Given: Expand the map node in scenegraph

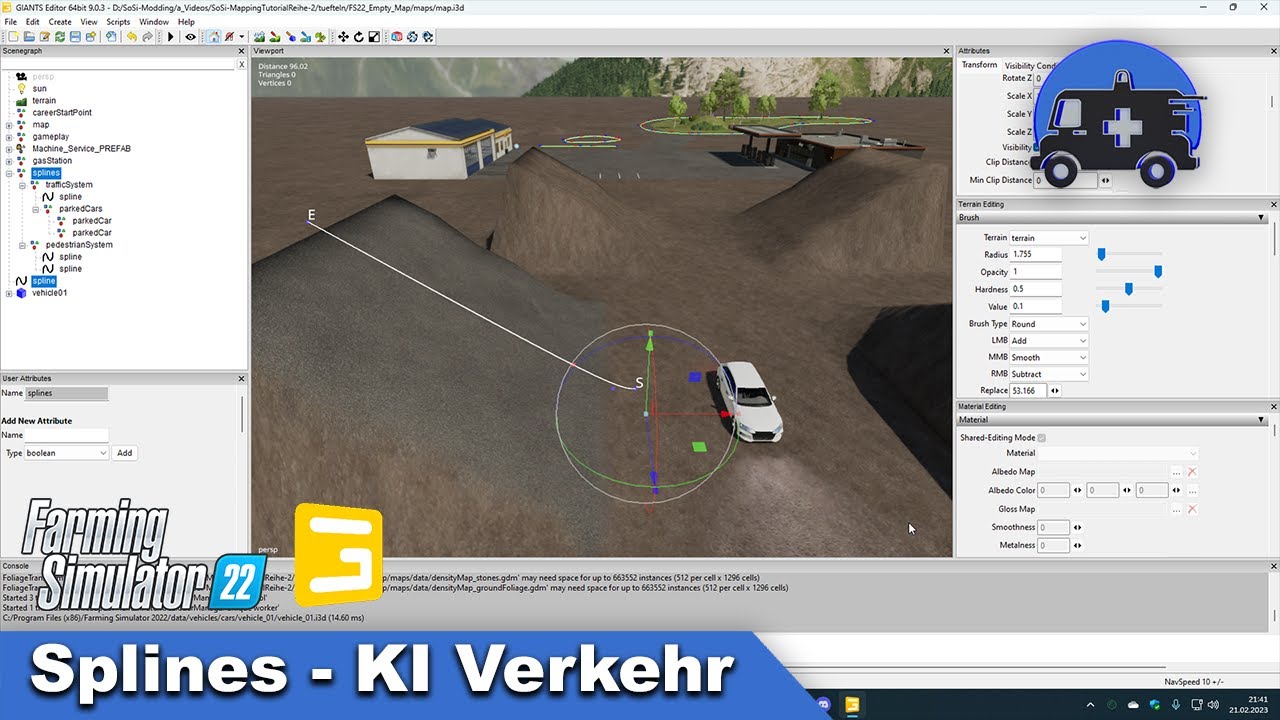Looking at the screenshot, I should [x=9, y=125].
